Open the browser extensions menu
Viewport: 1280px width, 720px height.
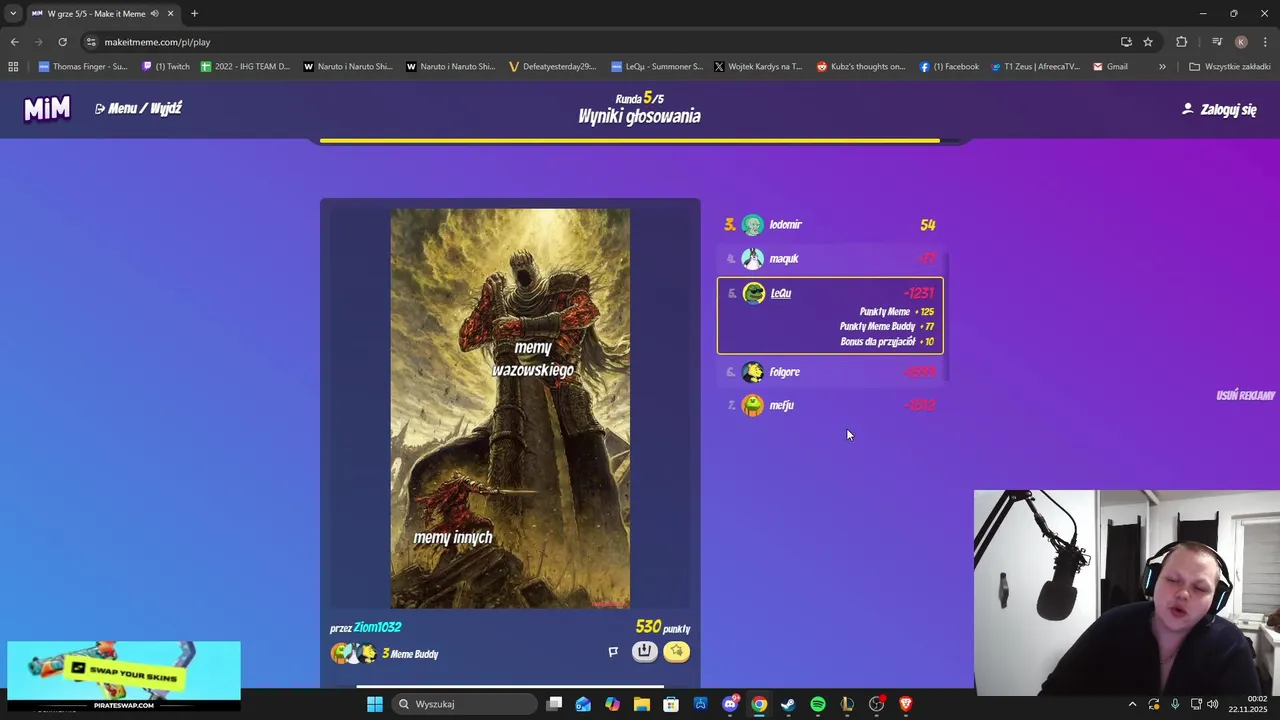click(1182, 42)
